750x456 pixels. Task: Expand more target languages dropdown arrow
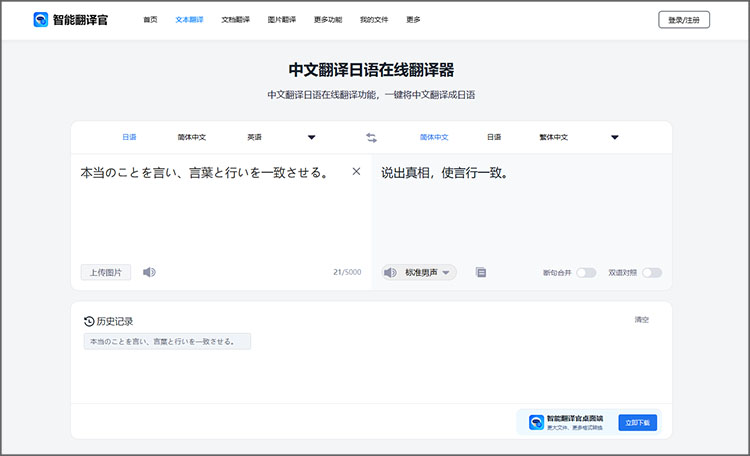tap(615, 137)
